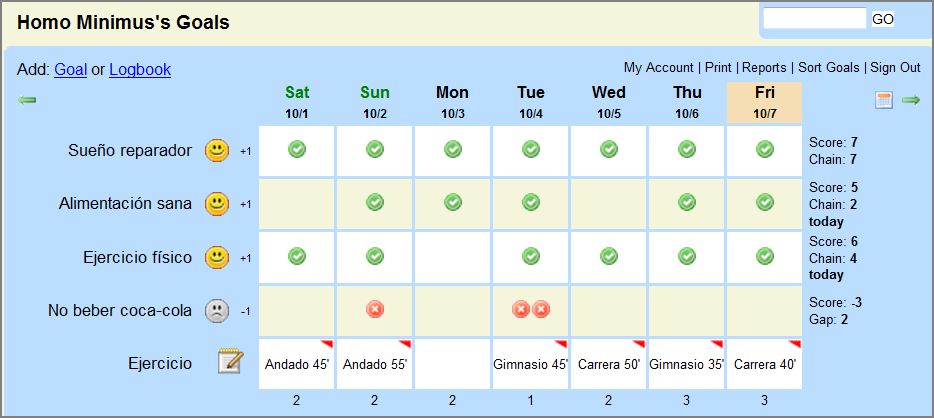Toggle Alimentación sana check for Sunday 10/2

(x=375, y=203)
